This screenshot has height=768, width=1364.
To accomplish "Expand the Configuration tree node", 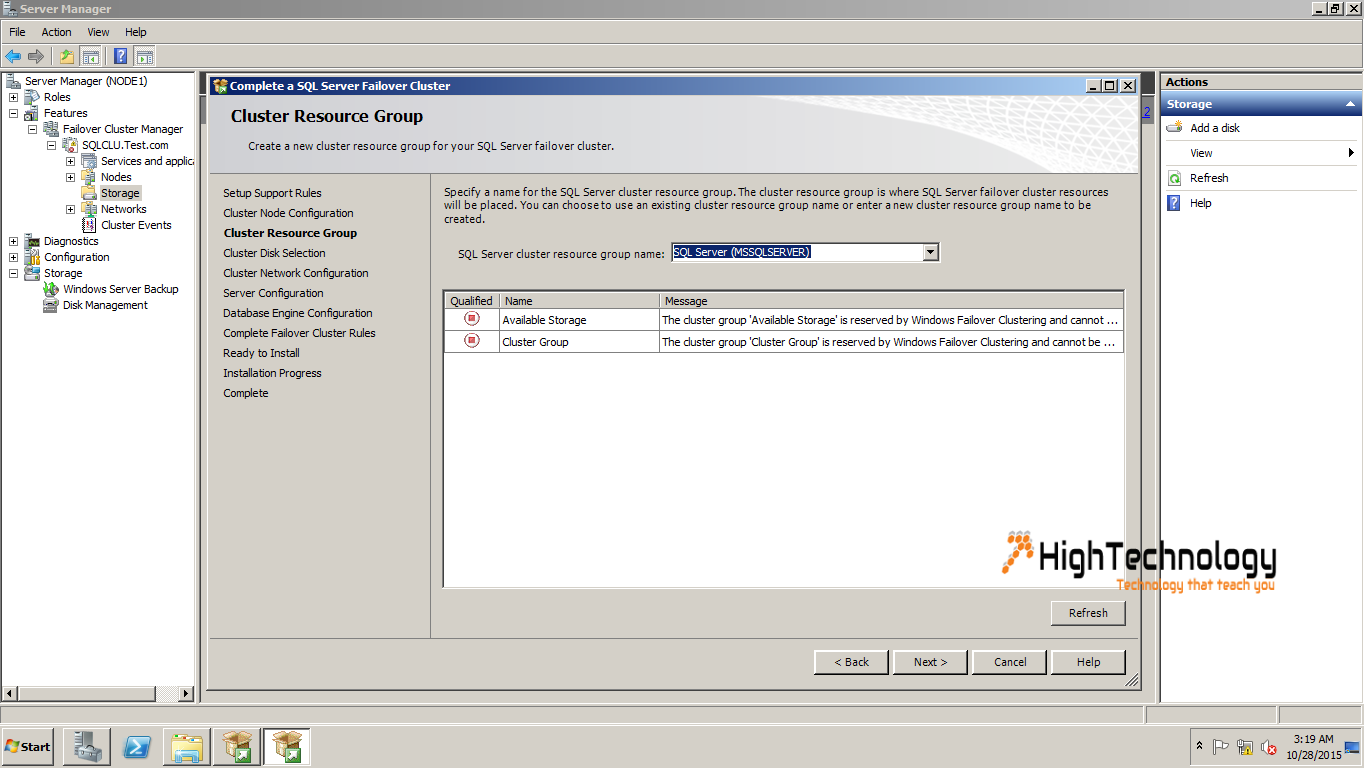I will pos(13,257).
